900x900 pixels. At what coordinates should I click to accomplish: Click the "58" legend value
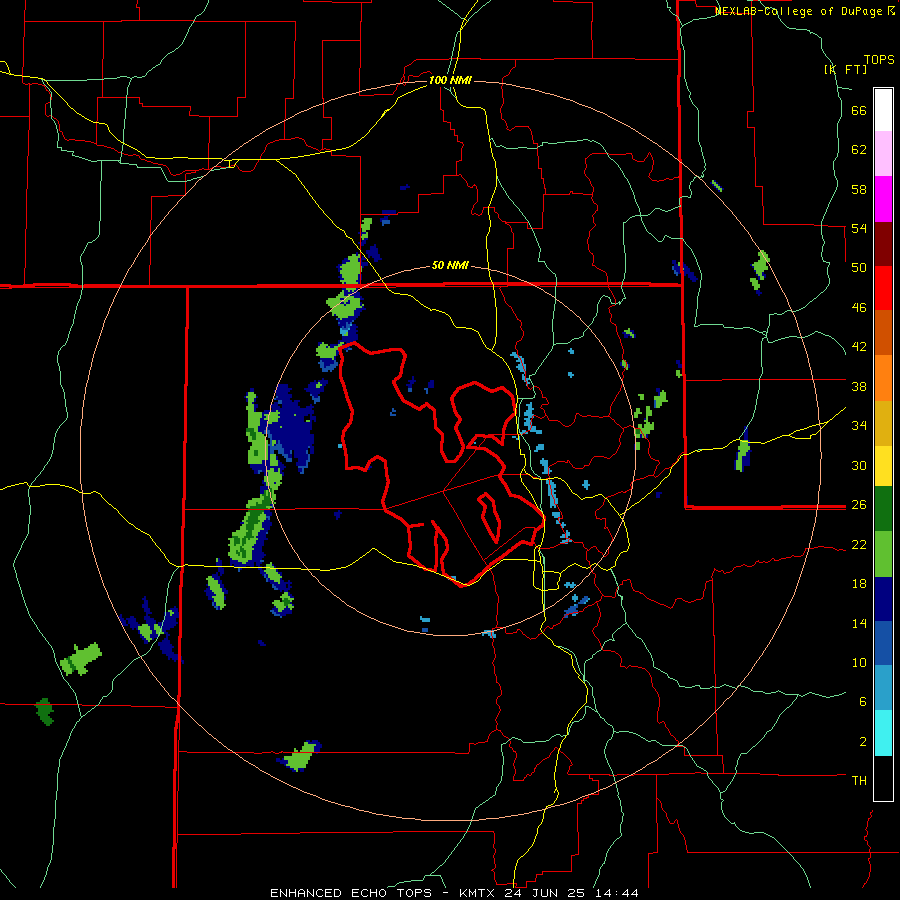859,189
